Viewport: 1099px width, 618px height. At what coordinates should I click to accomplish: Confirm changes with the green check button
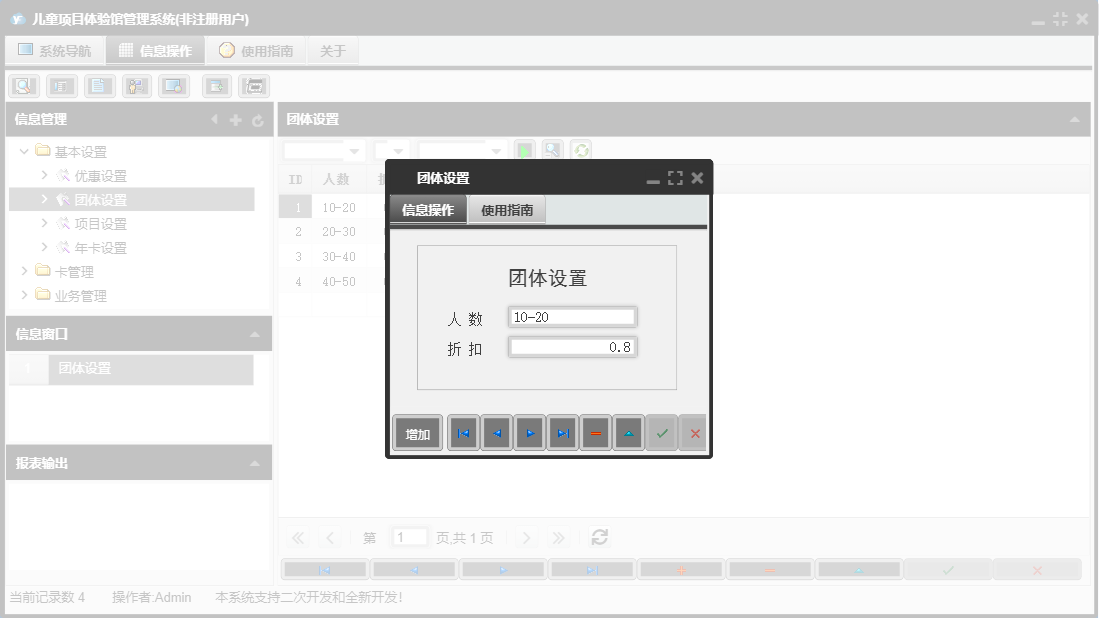coord(662,432)
